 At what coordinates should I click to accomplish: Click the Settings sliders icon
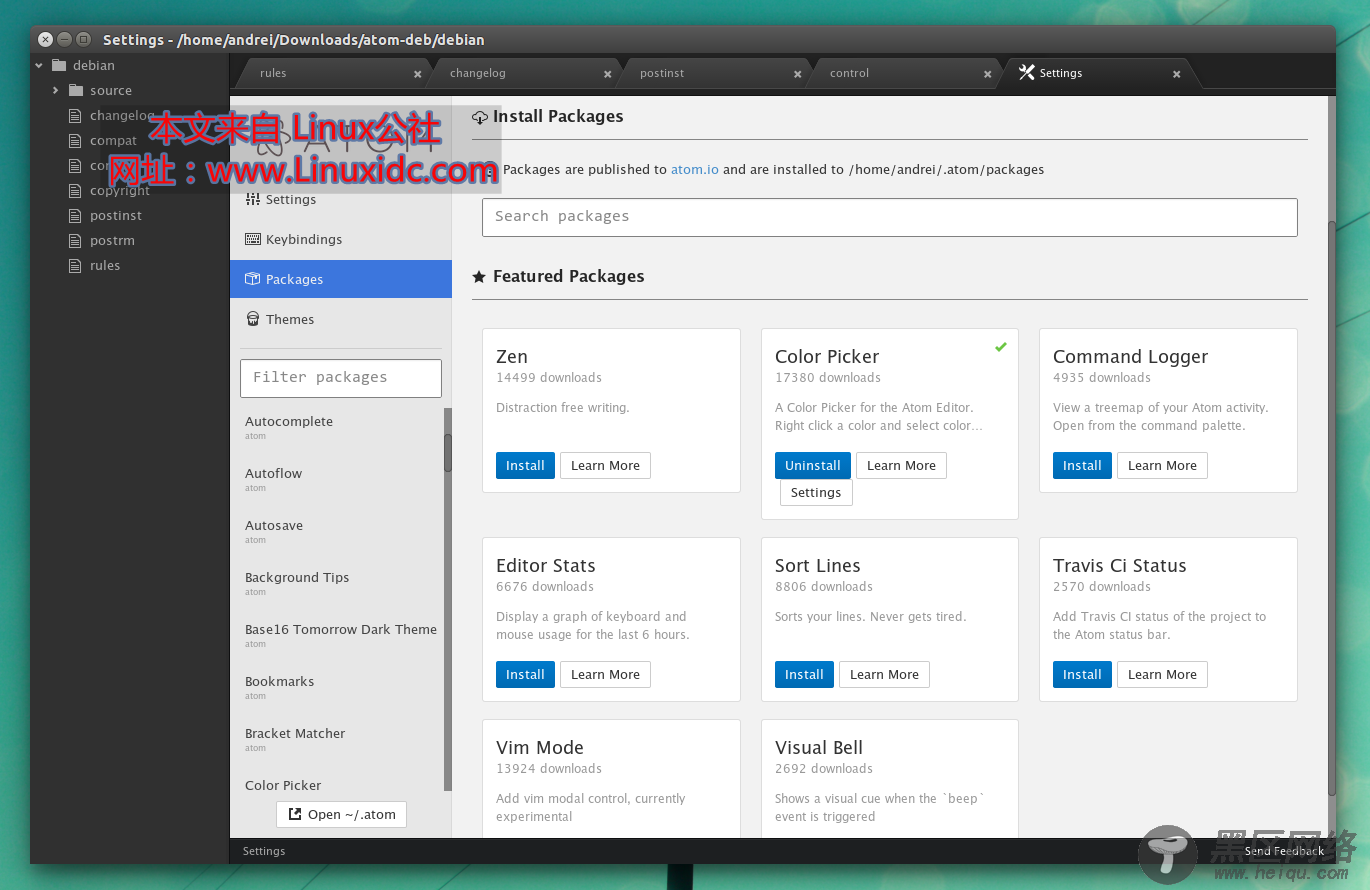253,199
